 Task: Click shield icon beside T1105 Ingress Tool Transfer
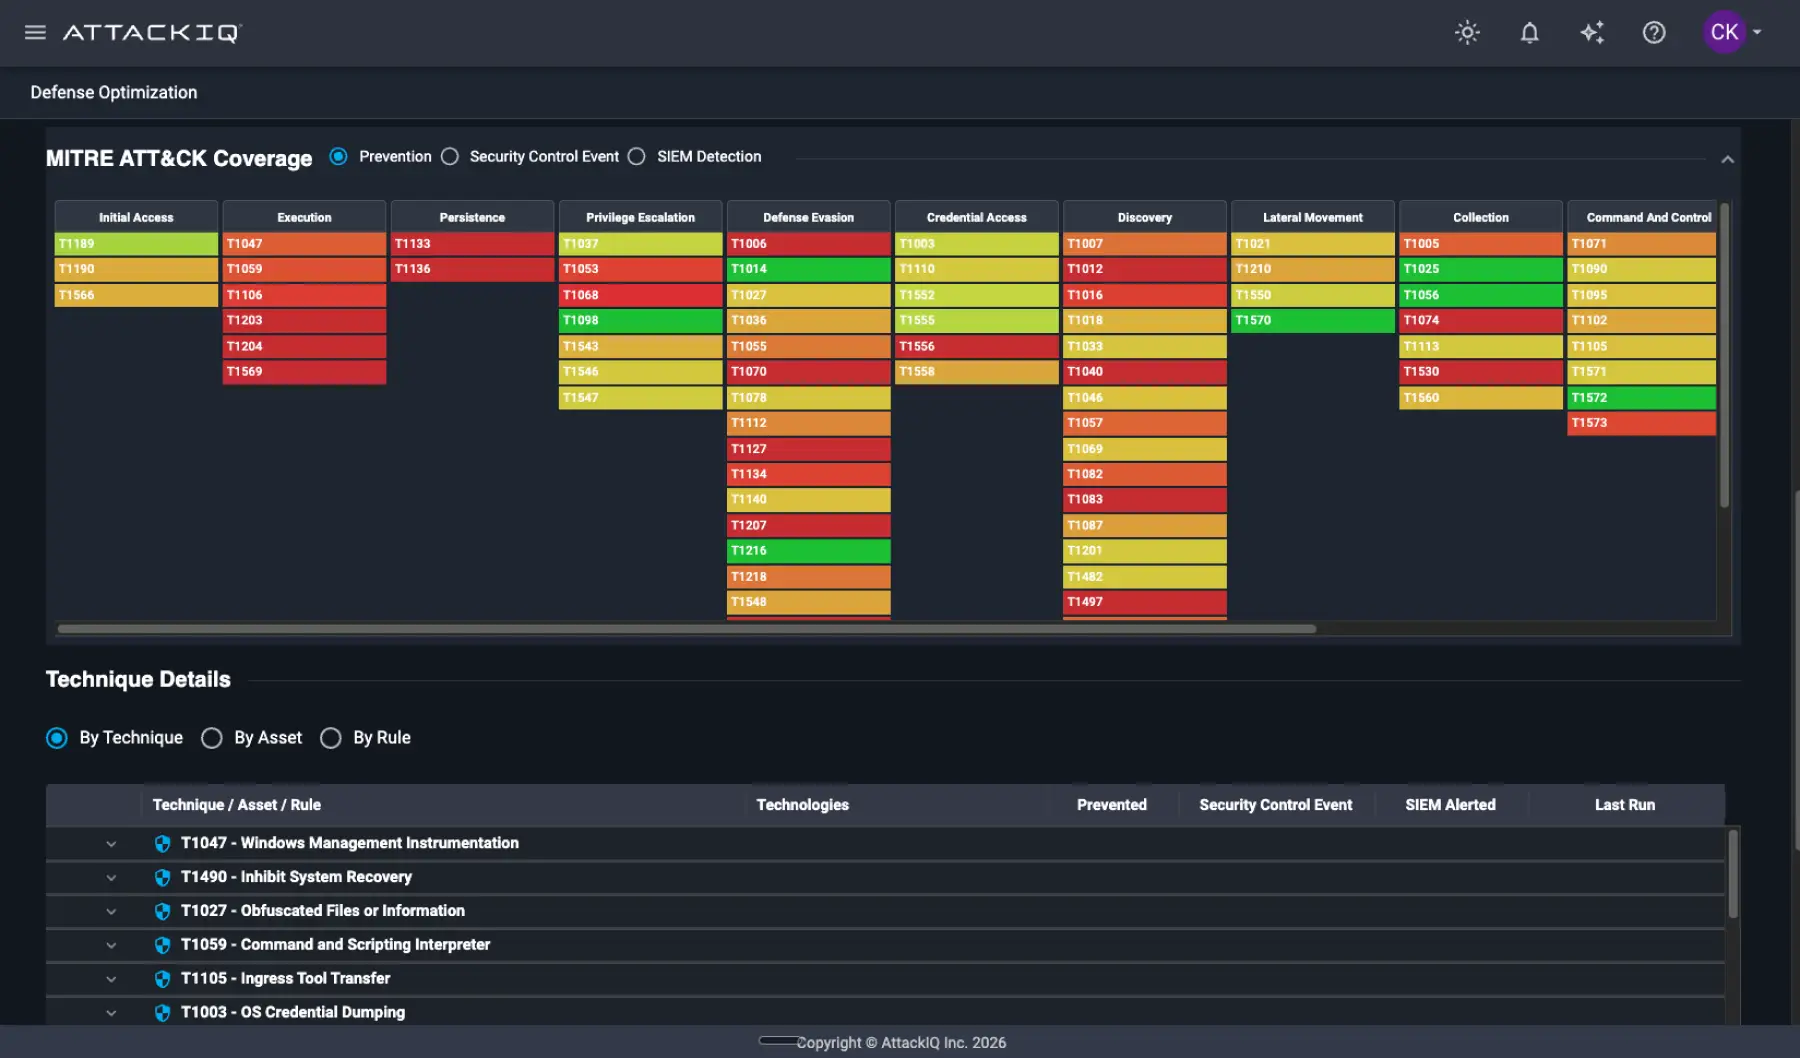(162, 979)
